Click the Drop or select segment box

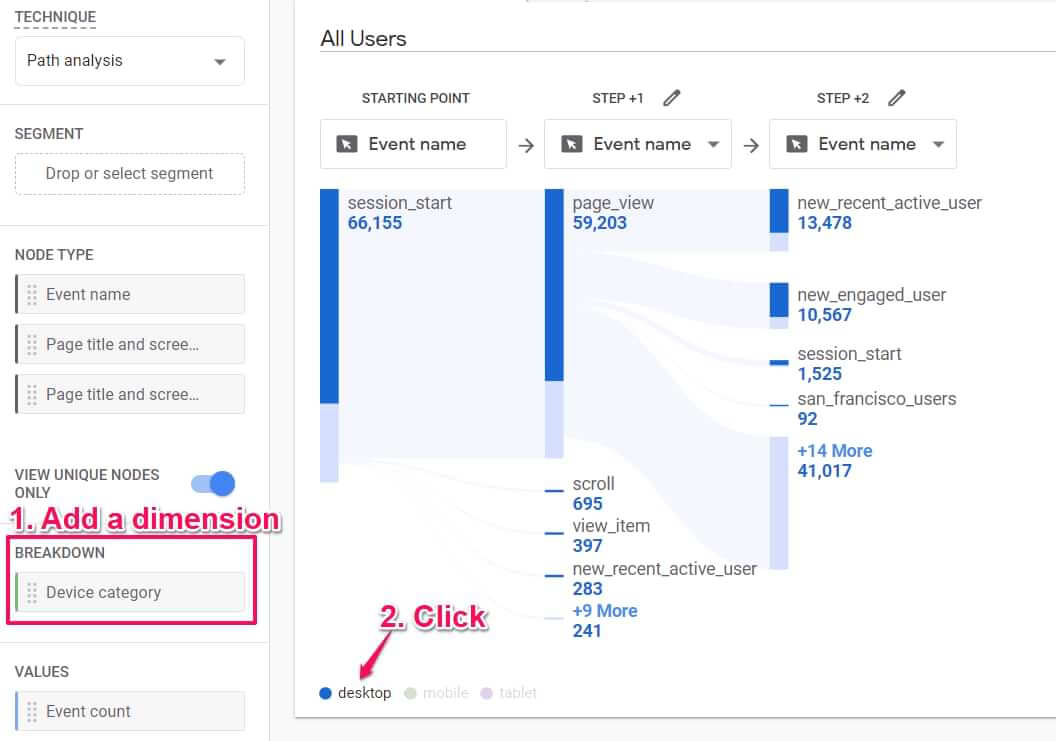point(129,173)
